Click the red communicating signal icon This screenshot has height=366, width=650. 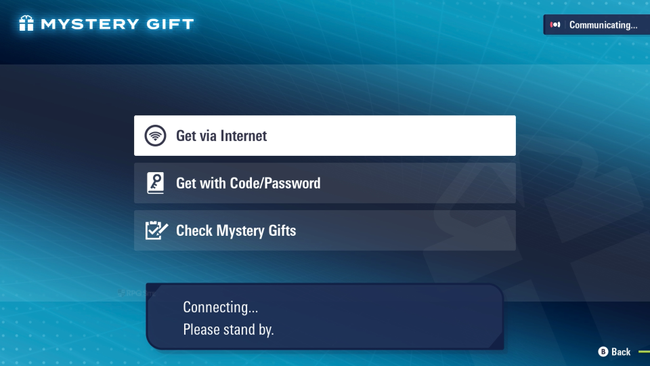click(555, 25)
